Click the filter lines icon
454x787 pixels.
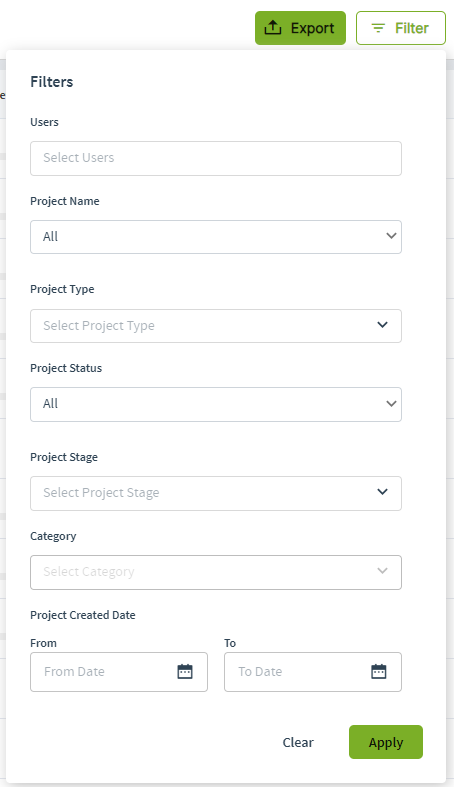[378, 28]
